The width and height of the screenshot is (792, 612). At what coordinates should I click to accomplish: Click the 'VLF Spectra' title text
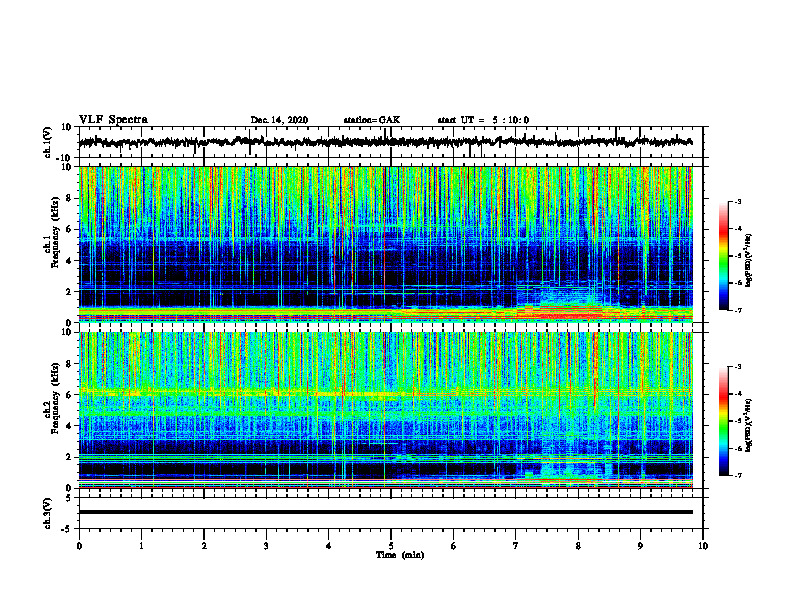pyautogui.click(x=113, y=120)
